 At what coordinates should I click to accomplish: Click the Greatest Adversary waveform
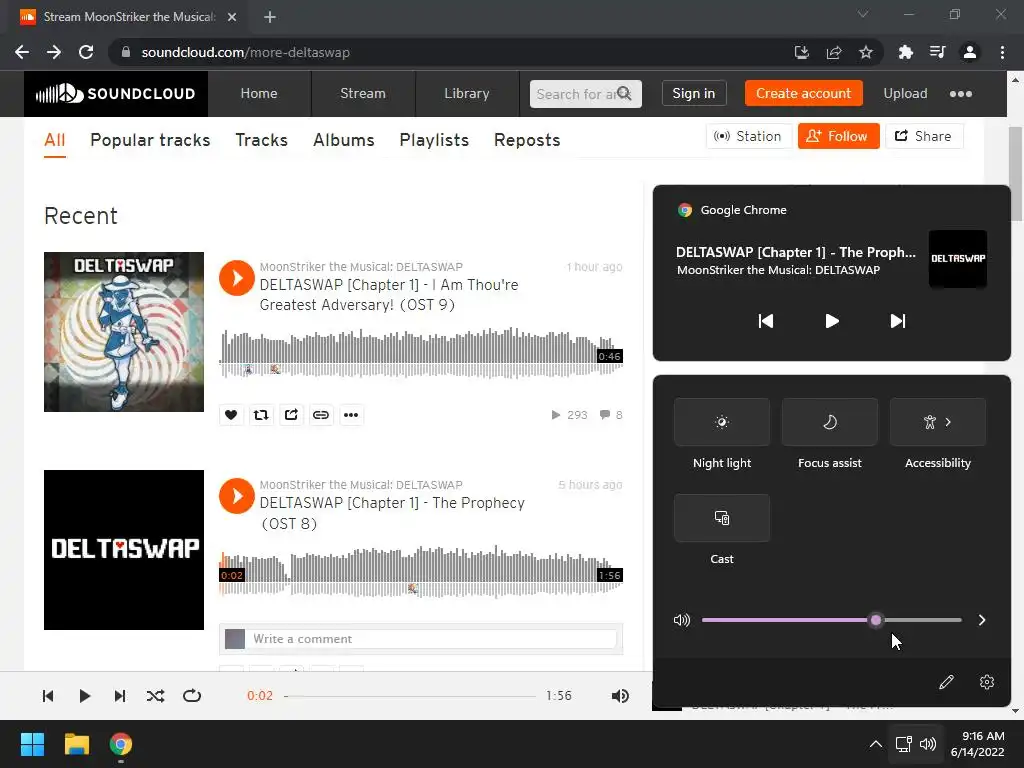pos(421,353)
